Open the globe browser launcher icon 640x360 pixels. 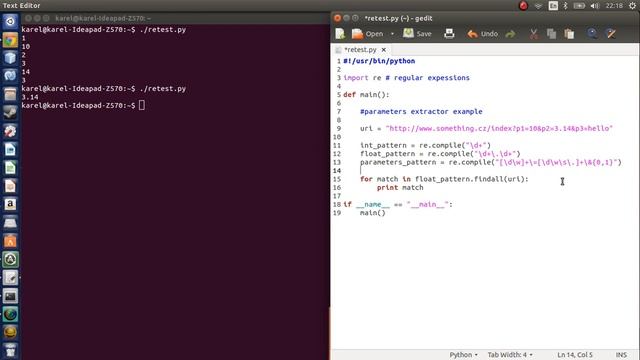point(10,314)
